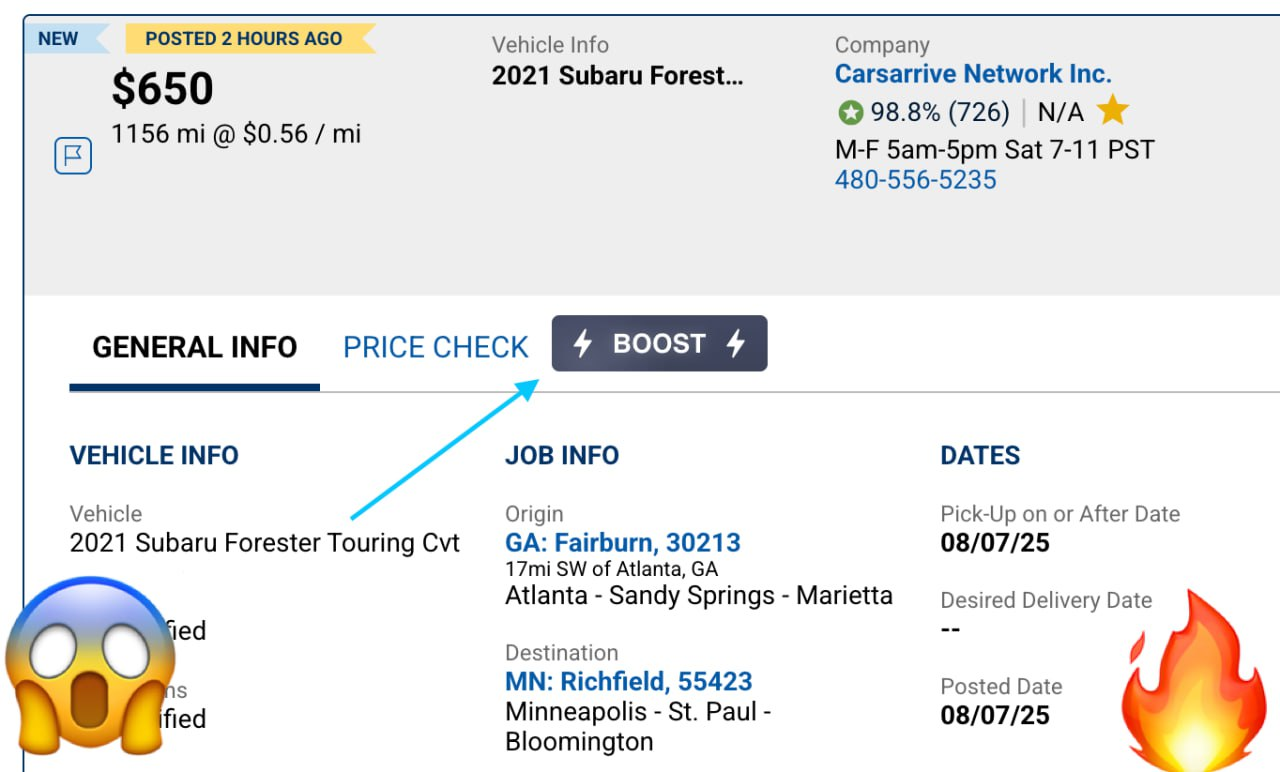The width and height of the screenshot is (1280, 772).
Task: Click the 98.8% (726) rating text
Action: coord(939,112)
